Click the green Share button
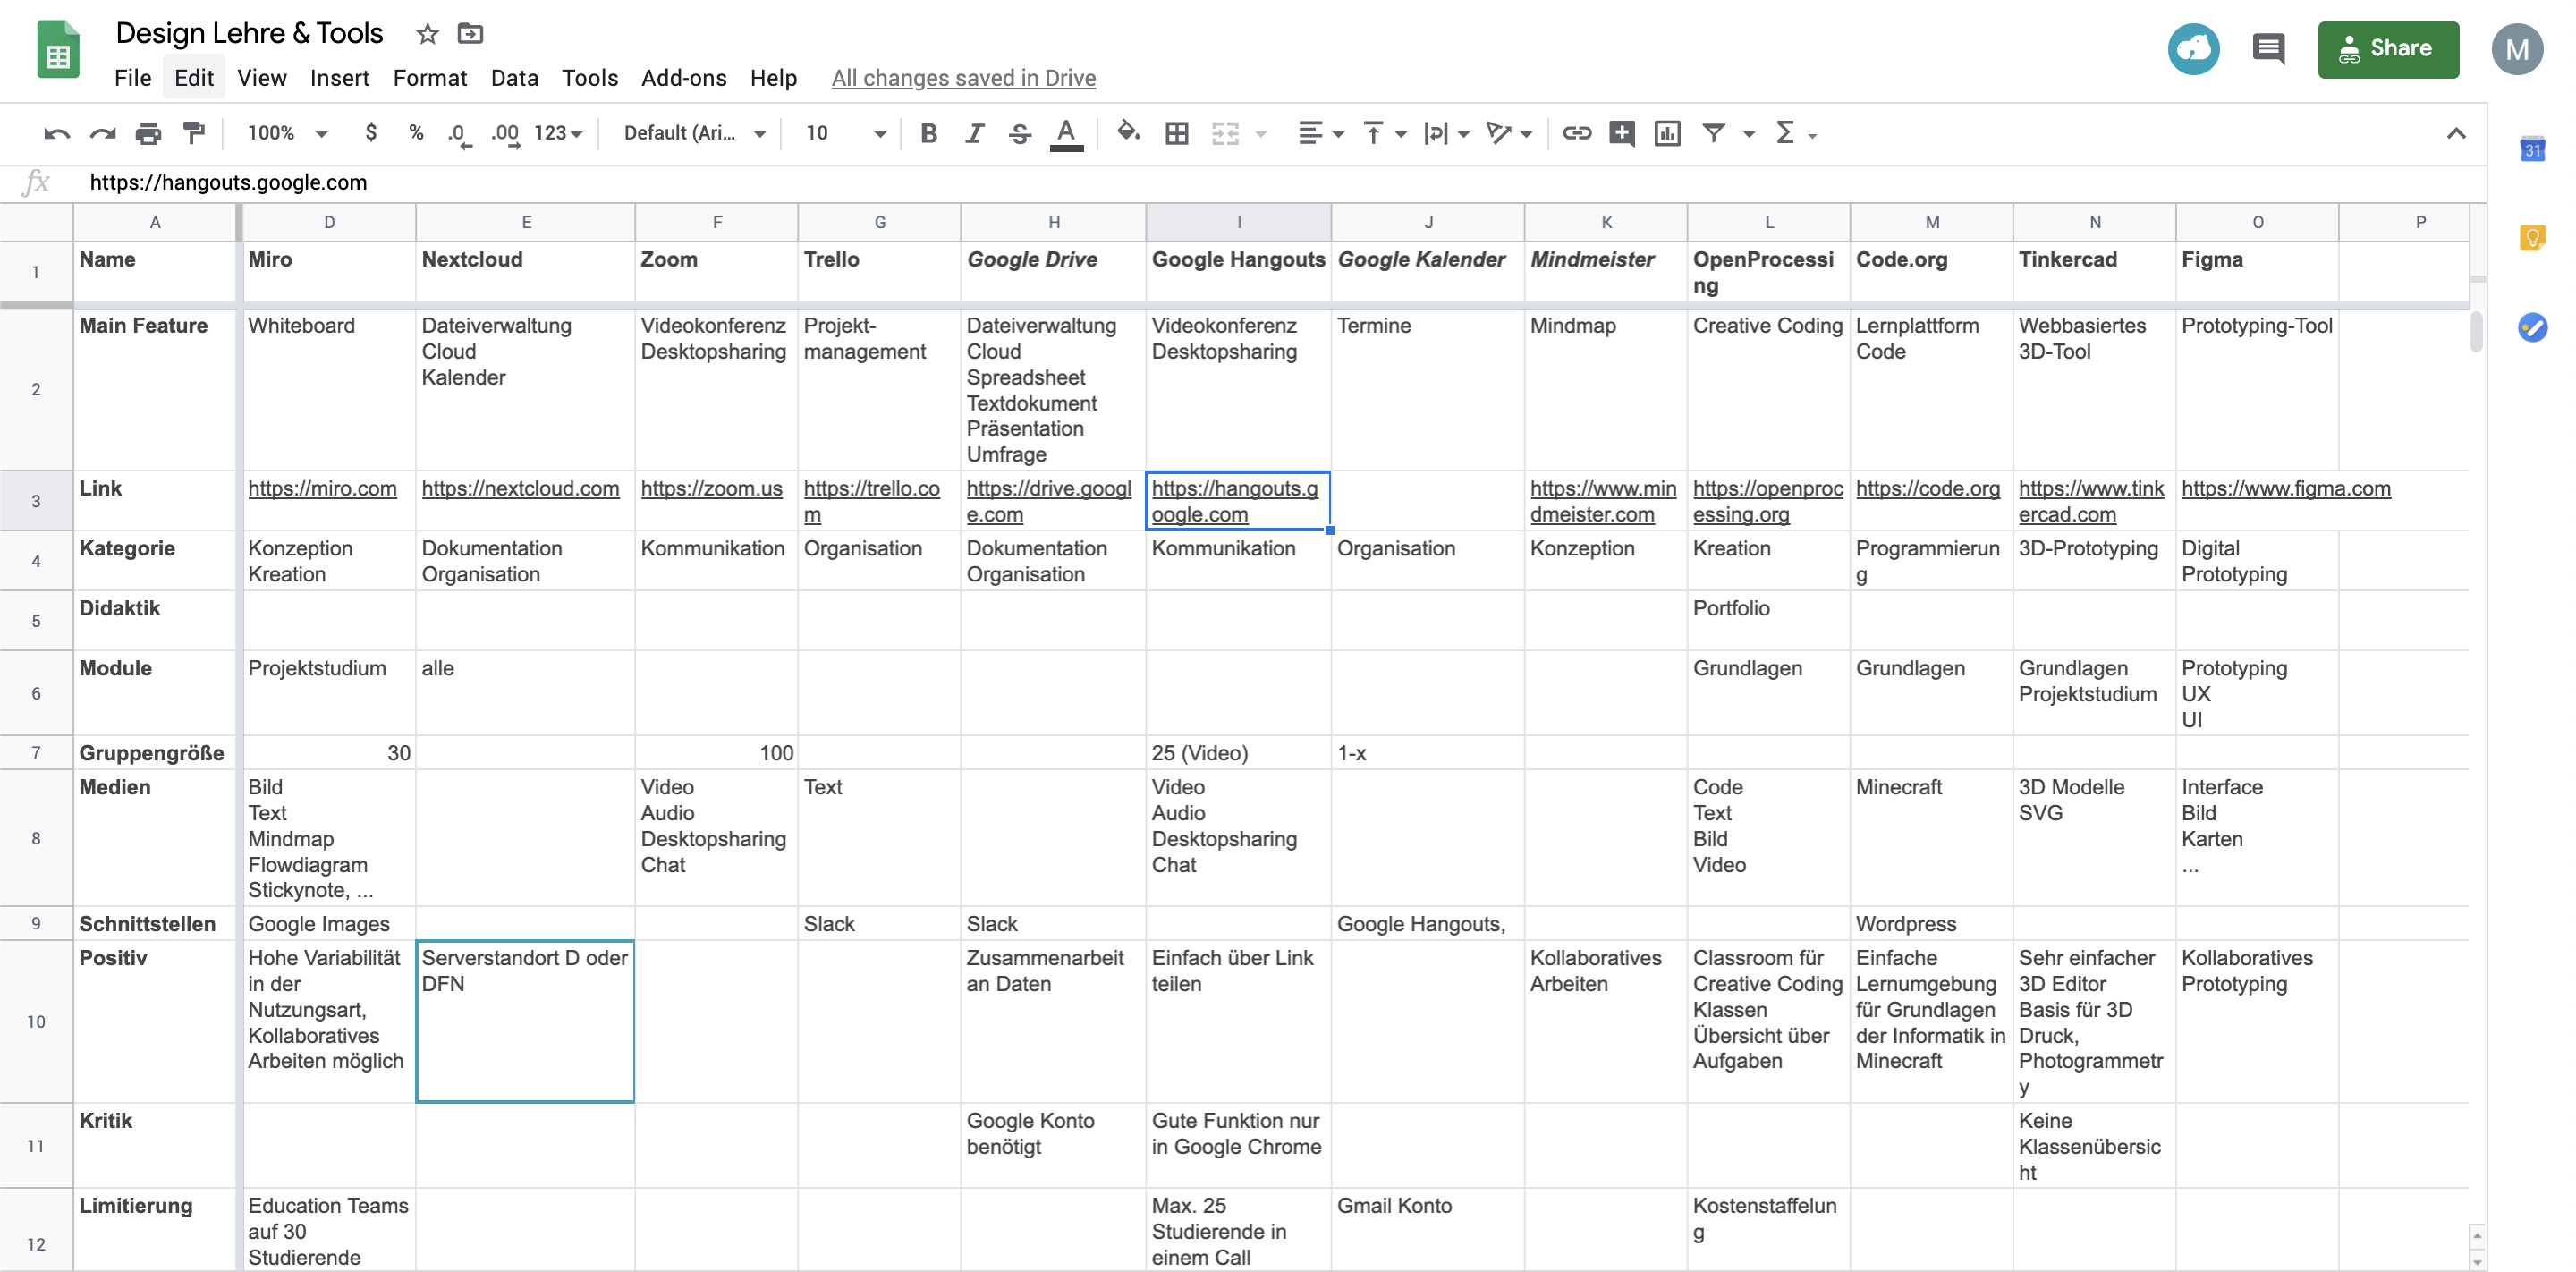Viewport: 2576px width, 1272px height. pyautogui.click(x=2387, y=49)
